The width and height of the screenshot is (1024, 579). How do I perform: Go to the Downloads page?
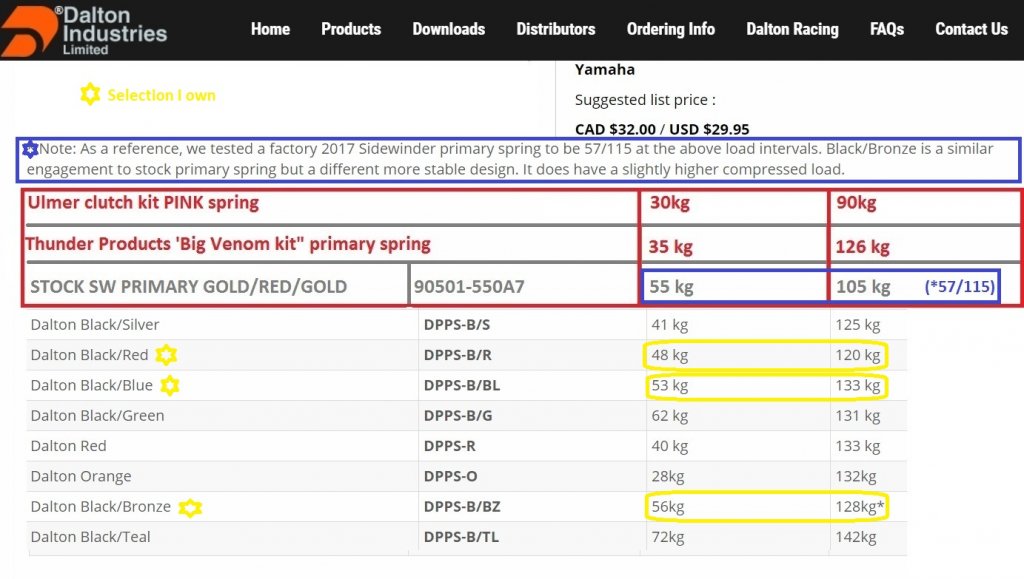(x=449, y=29)
